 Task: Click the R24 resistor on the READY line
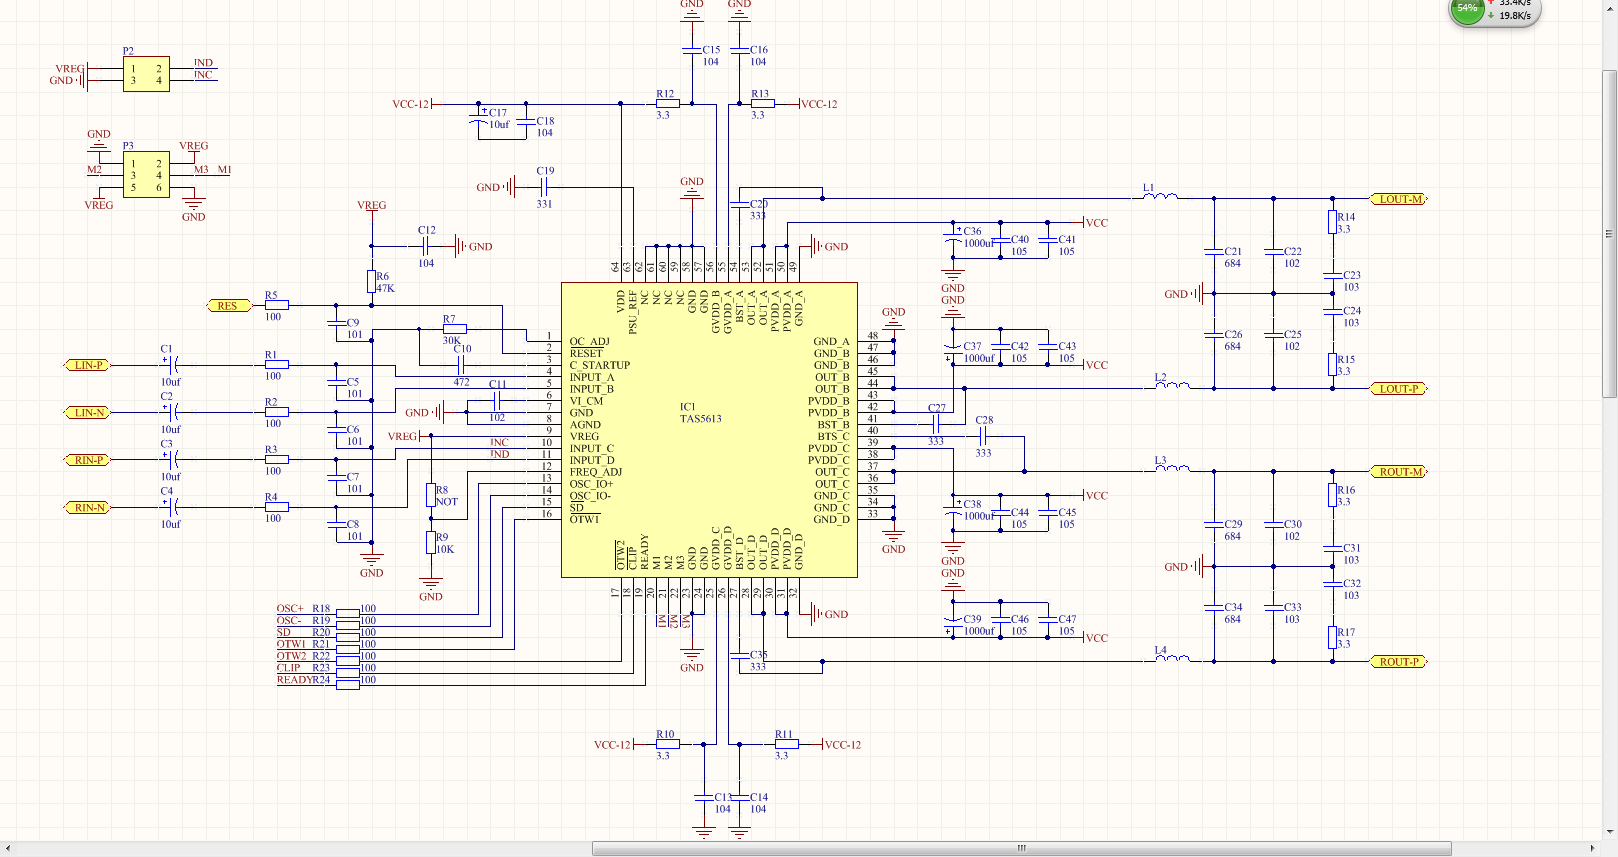point(348,684)
